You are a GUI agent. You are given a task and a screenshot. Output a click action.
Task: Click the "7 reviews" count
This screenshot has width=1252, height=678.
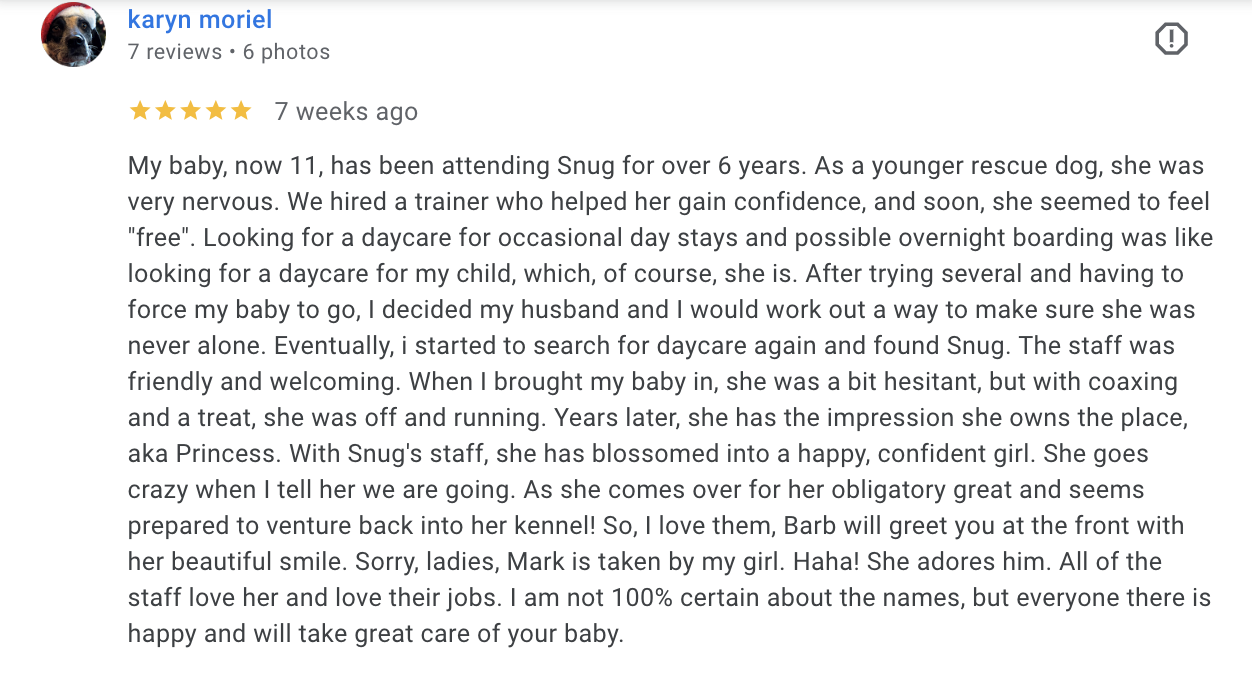175,52
